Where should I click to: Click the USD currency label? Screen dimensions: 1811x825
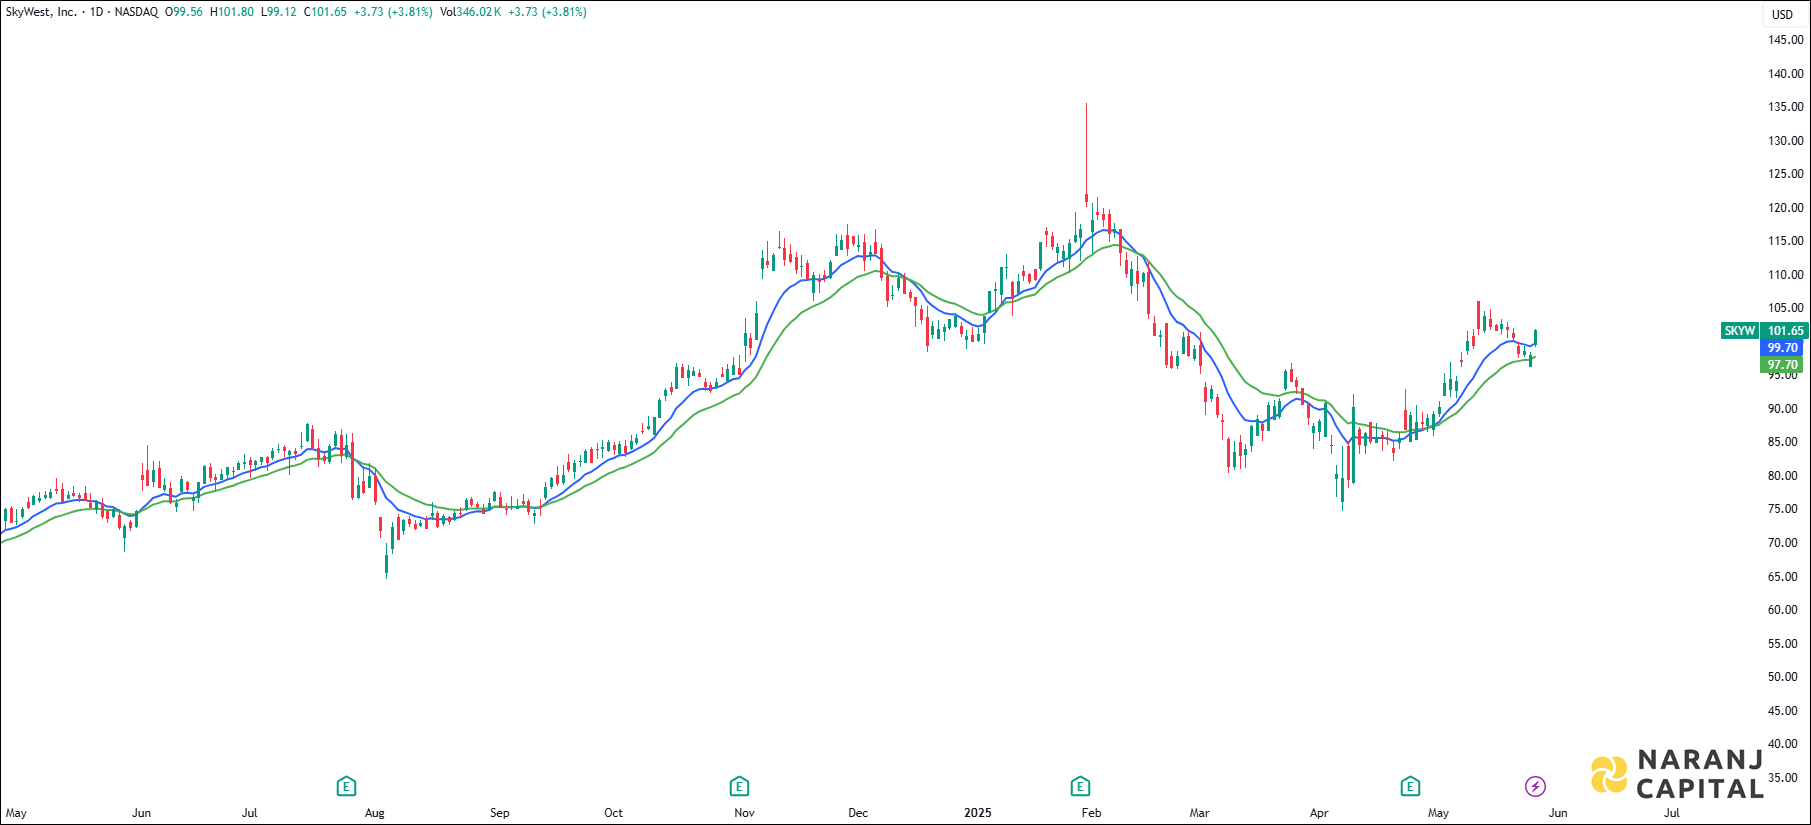[x=1783, y=14]
